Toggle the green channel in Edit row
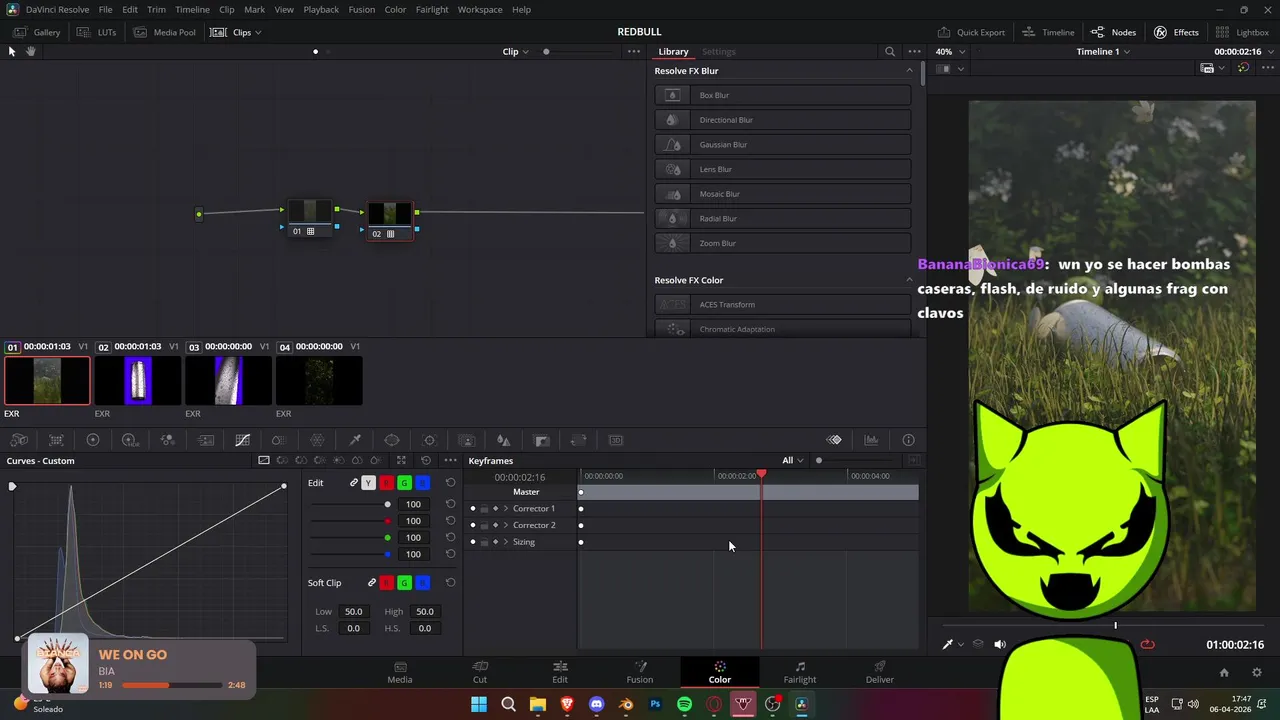 pyautogui.click(x=404, y=483)
